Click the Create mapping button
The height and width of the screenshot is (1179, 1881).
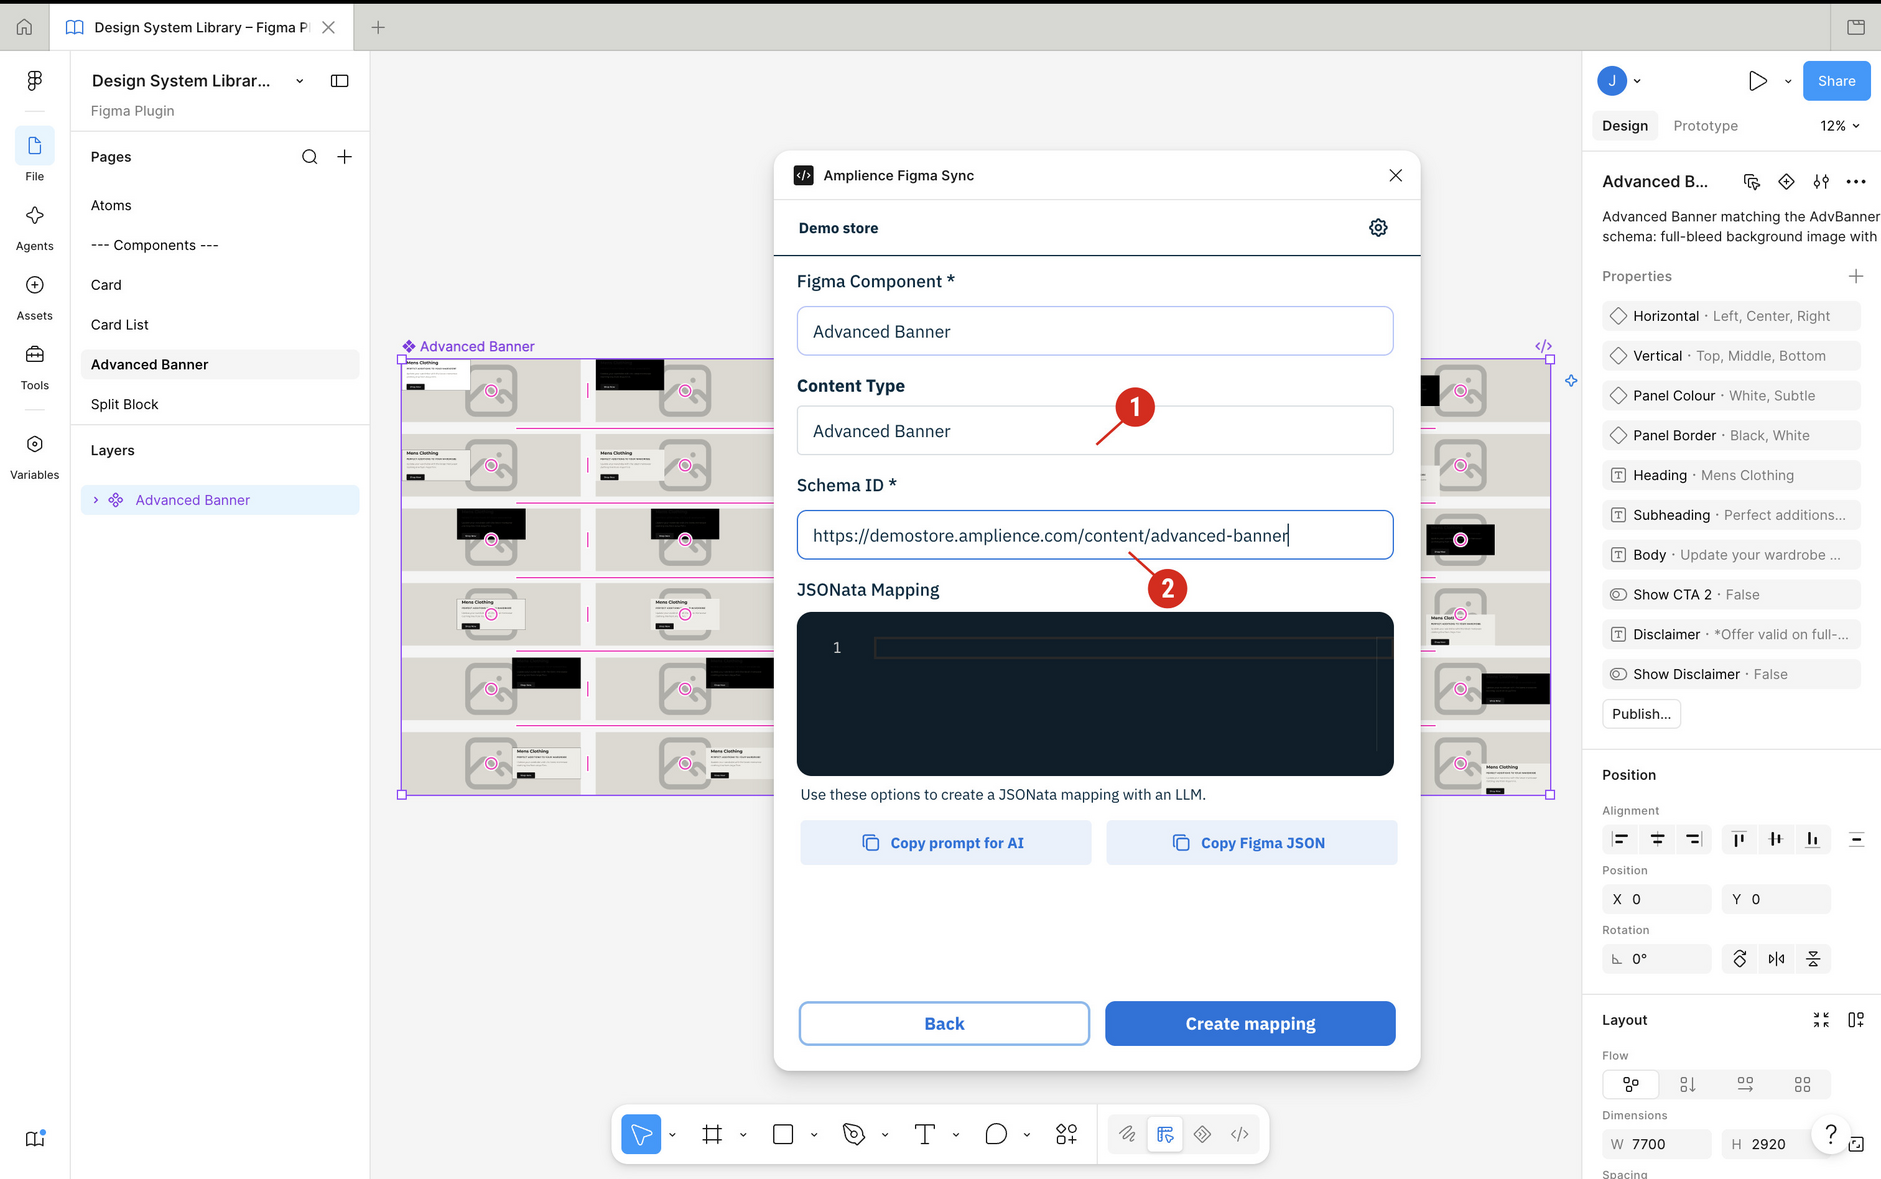point(1250,1024)
